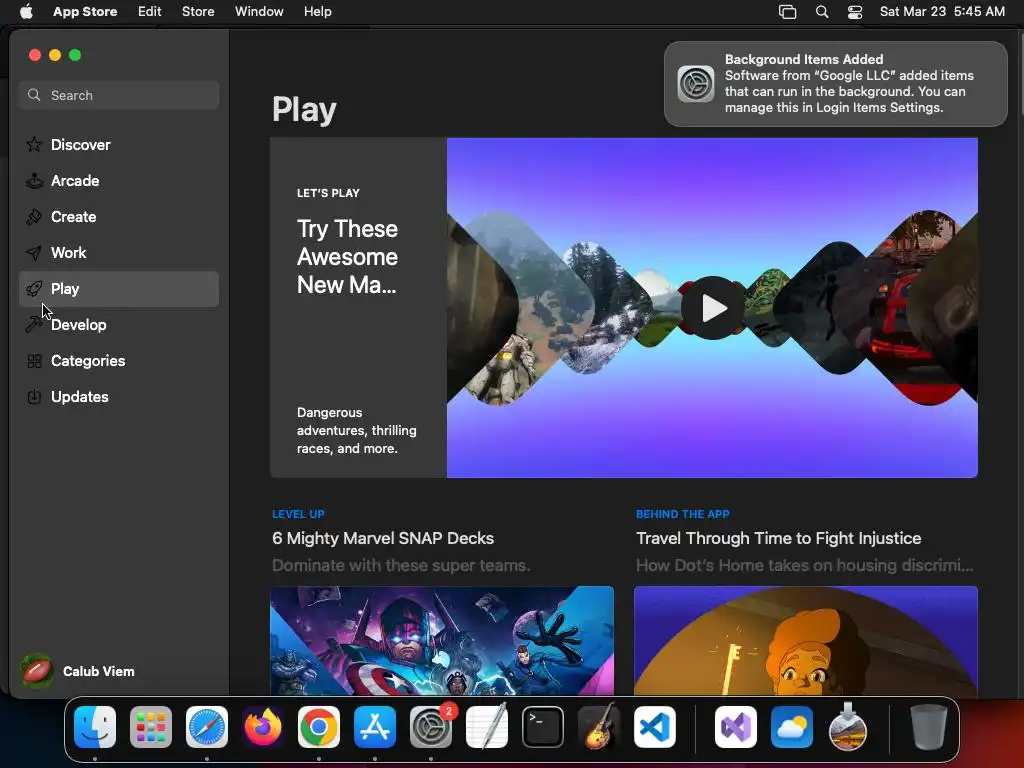Click Stage Manager icon in menu bar
This screenshot has width=1024, height=768.
(x=788, y=12)
